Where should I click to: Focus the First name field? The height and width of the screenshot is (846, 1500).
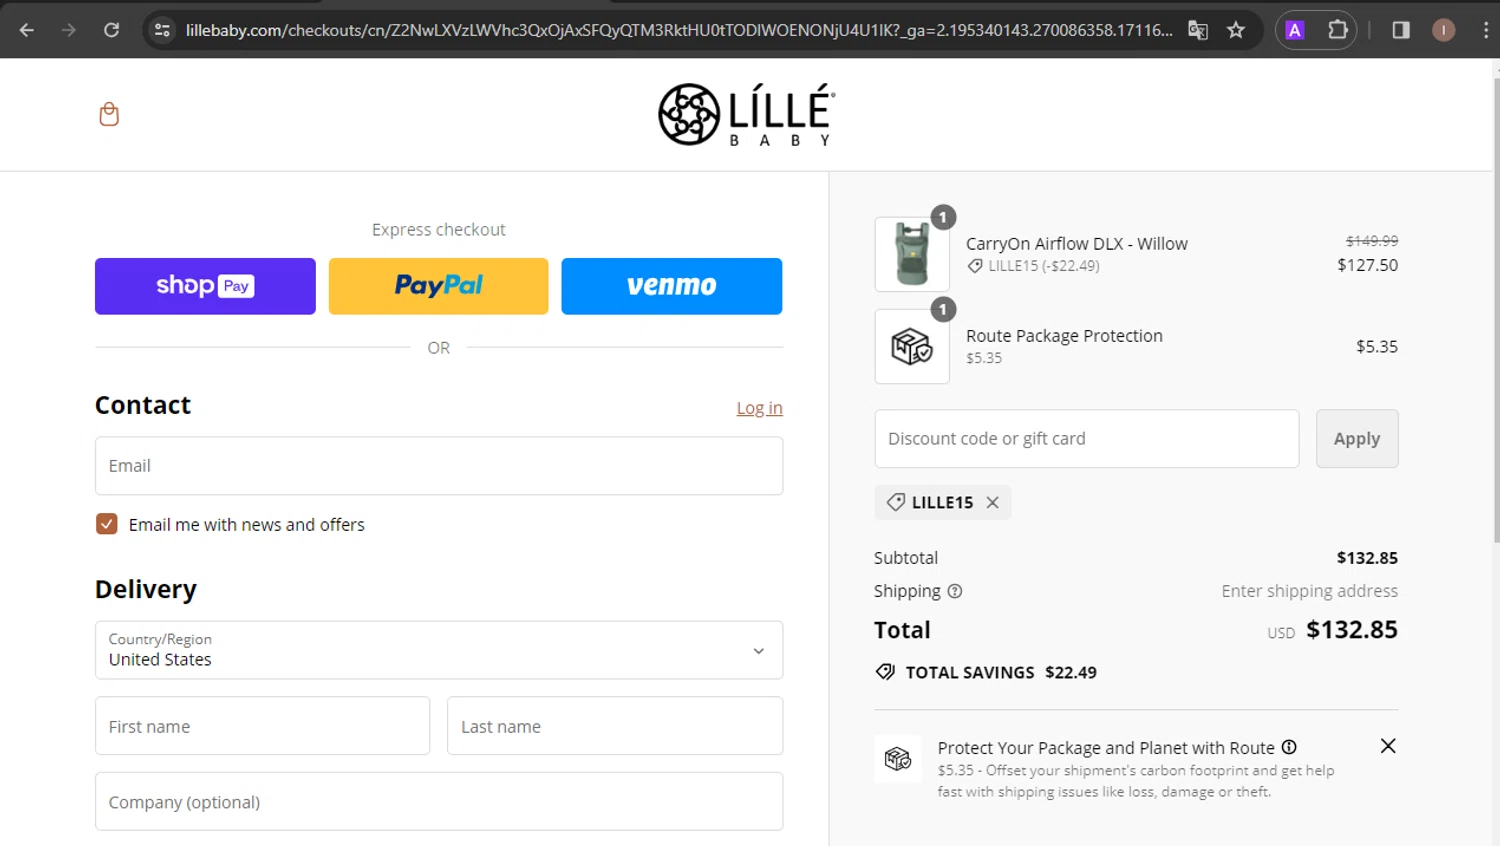(262, 726)
